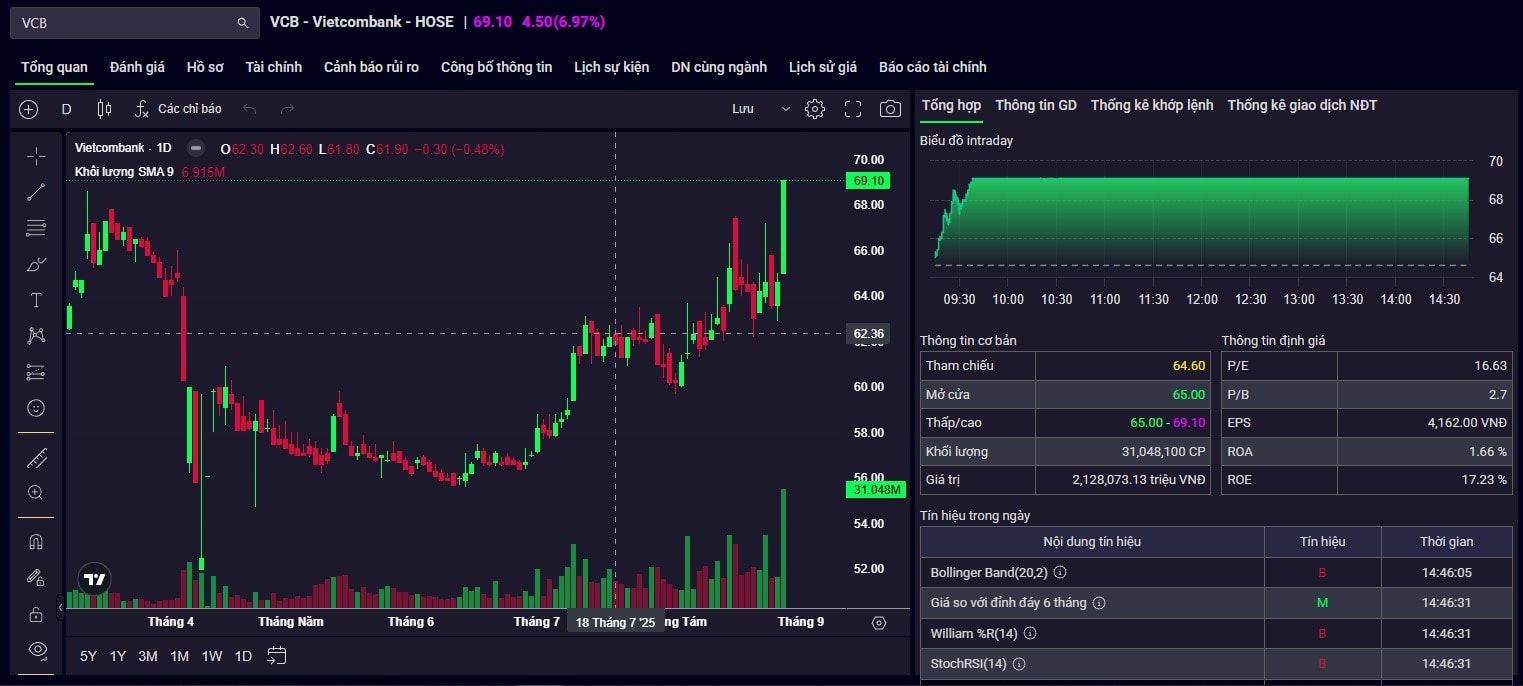
Task: Click the 31.048M volume label on axis
Action: coord(875,490)
